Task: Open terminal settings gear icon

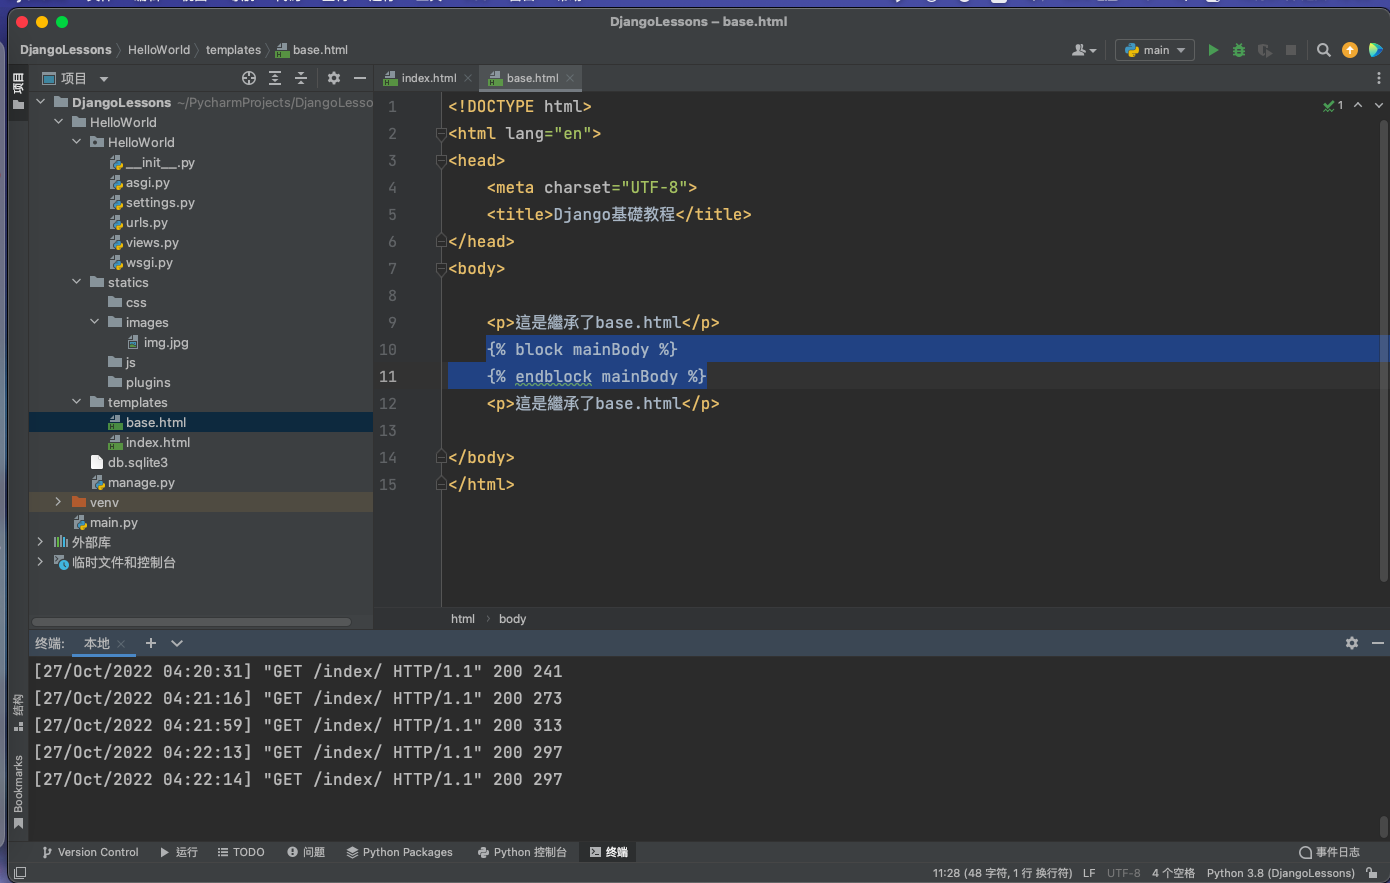Action: click(x=1352, y=643)
